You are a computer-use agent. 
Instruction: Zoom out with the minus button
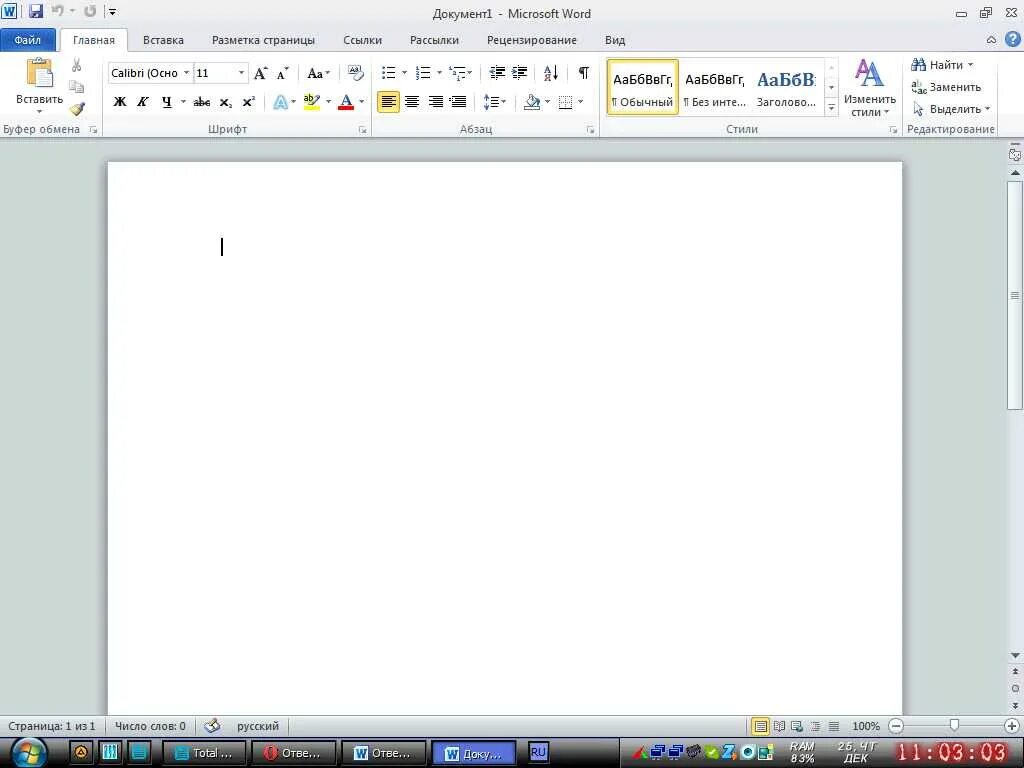[x=896, y=726]
